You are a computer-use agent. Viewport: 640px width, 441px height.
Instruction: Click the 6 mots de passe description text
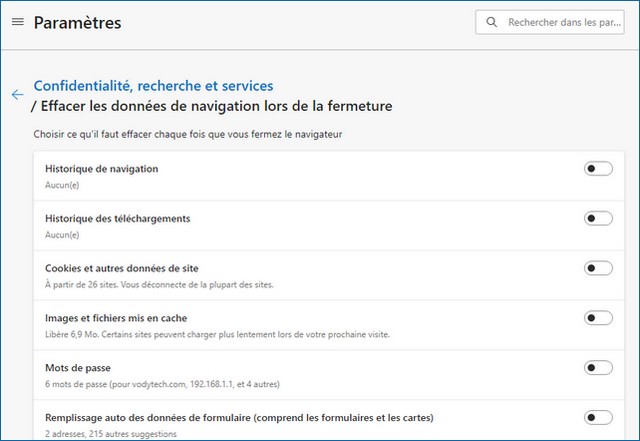point(162,384)
